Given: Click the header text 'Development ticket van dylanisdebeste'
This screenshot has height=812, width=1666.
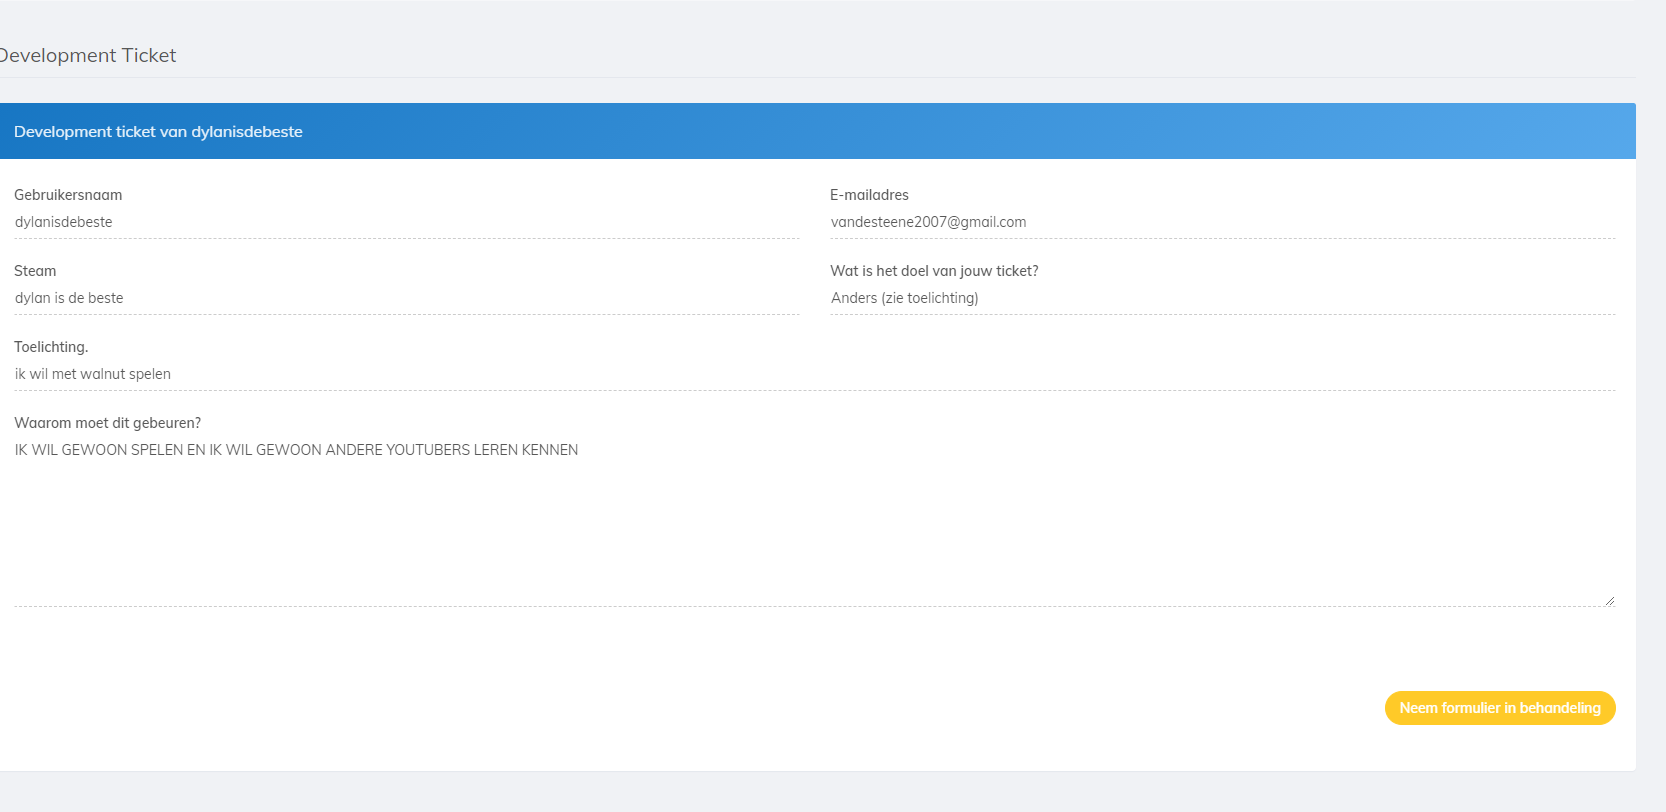Looking at the screenshot, I should (158, 132).
